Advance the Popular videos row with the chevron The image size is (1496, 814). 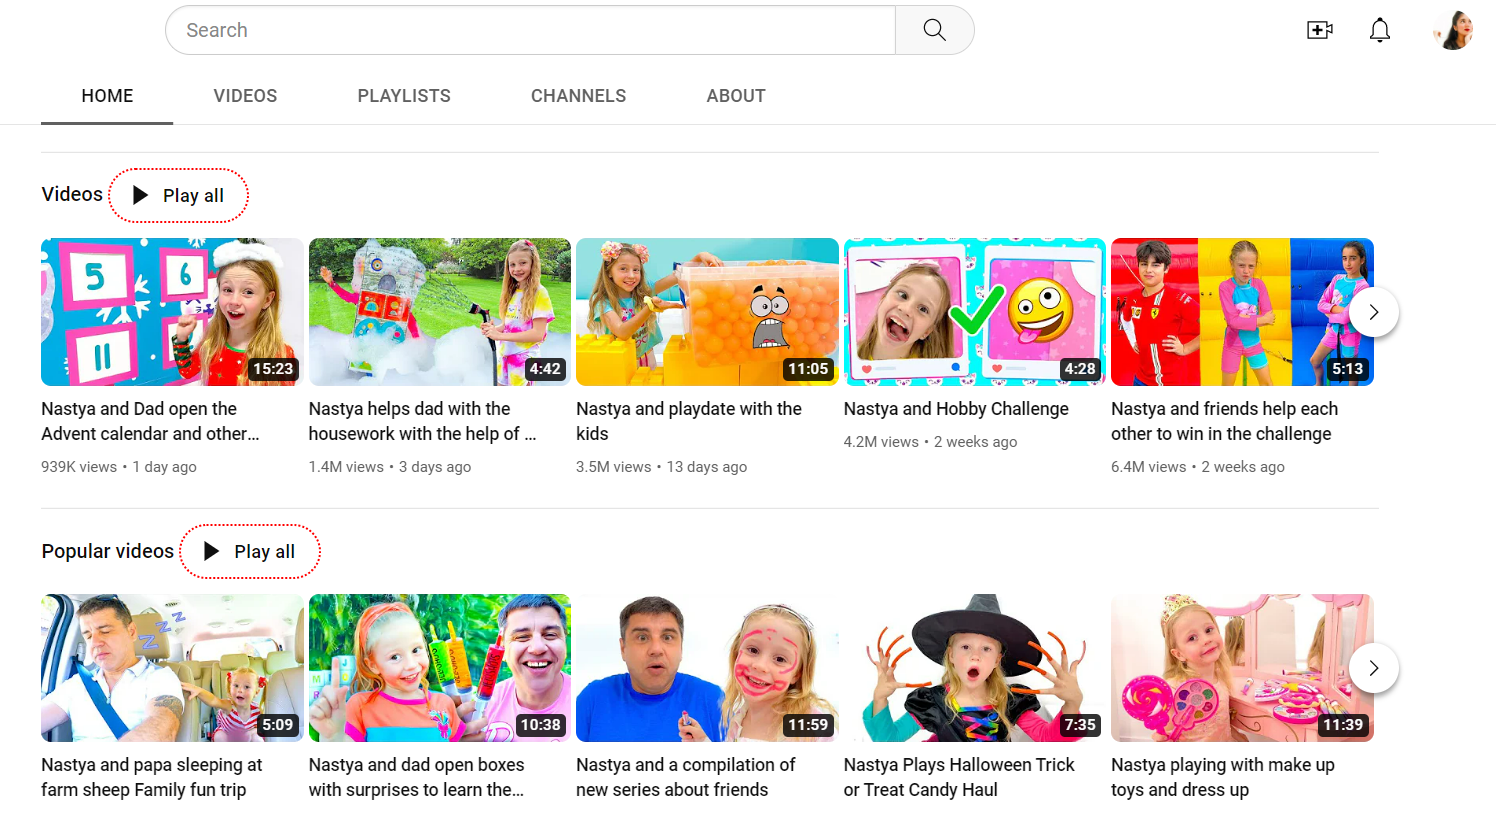pyautogui.click(x=1373, y=667)
